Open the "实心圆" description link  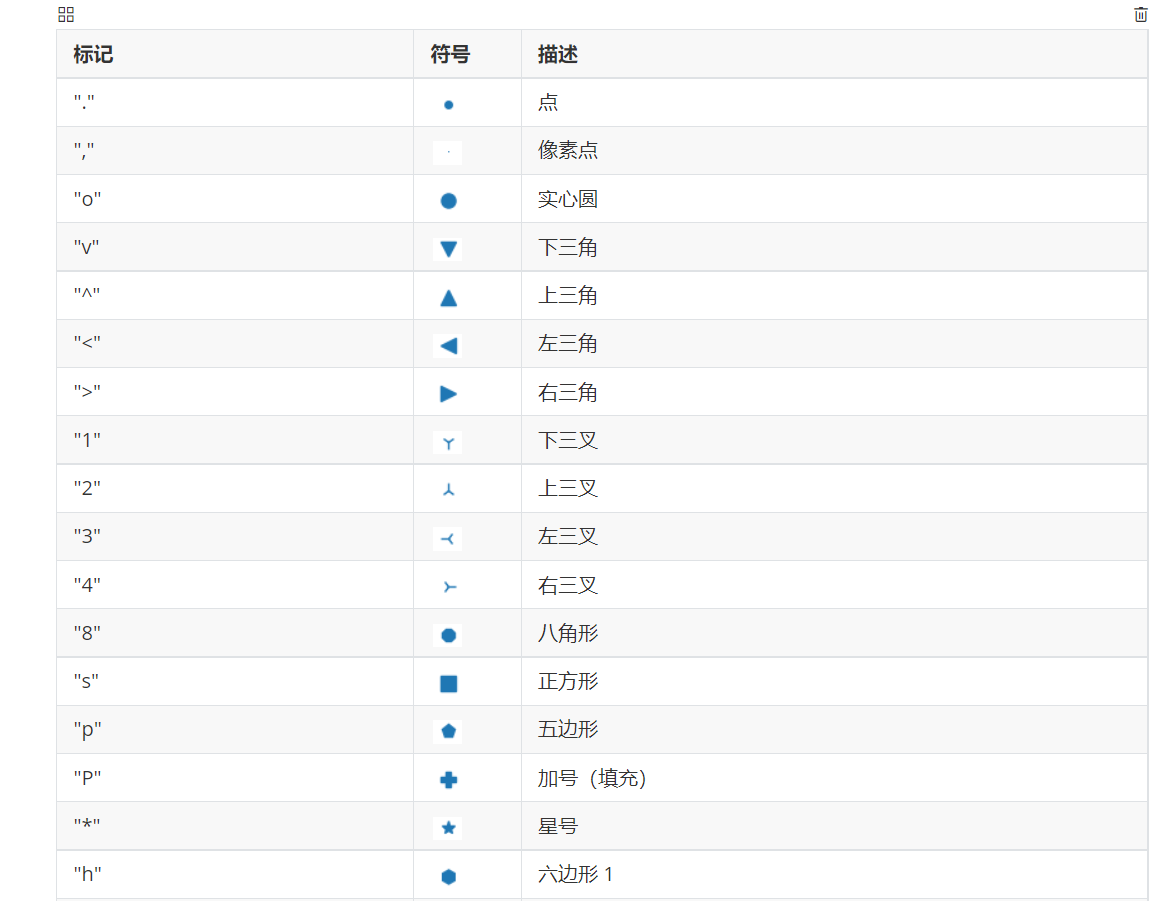point(566,199)
